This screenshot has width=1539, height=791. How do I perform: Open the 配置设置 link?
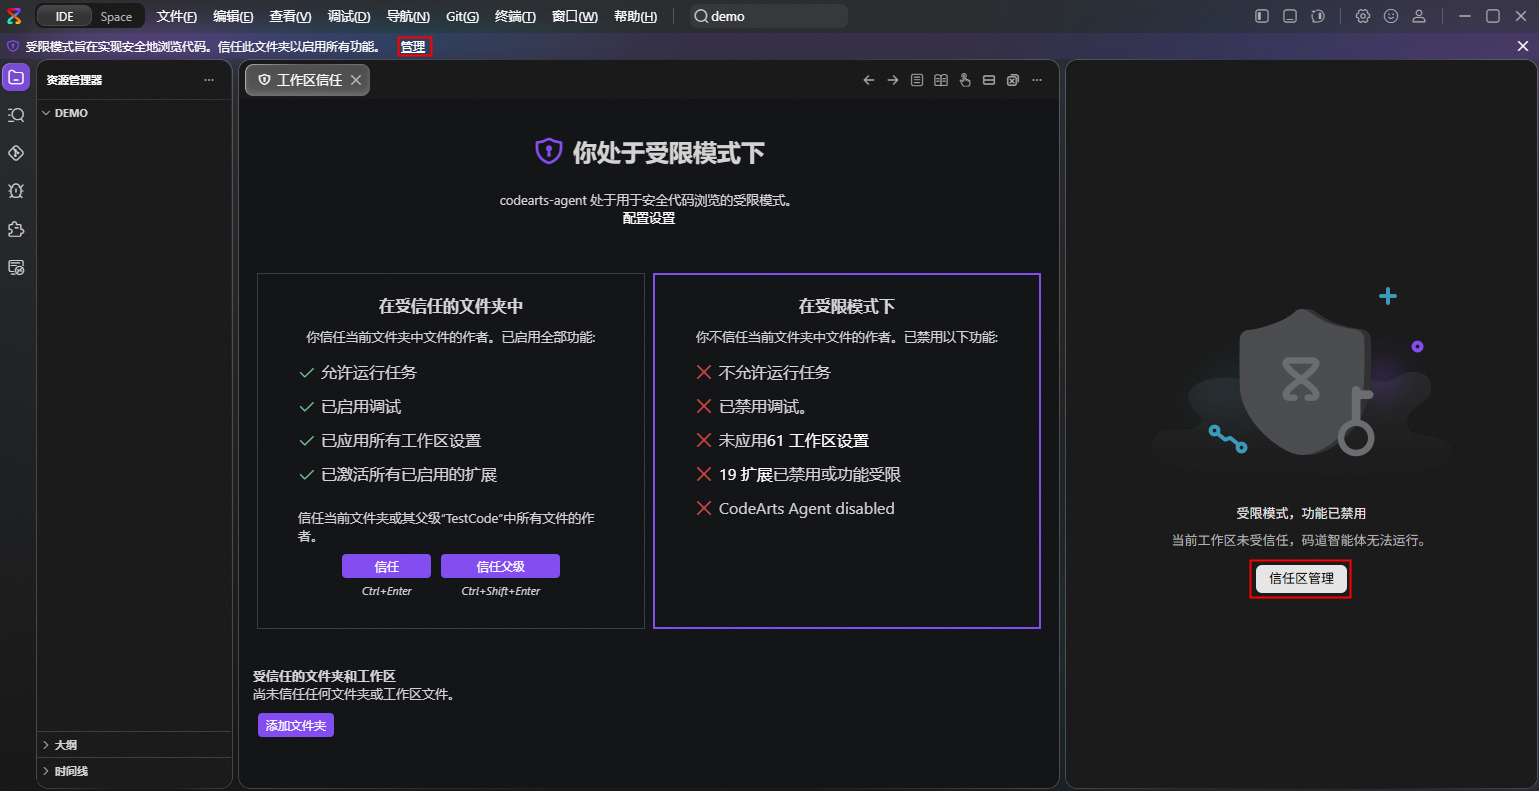tap(649, 218)
